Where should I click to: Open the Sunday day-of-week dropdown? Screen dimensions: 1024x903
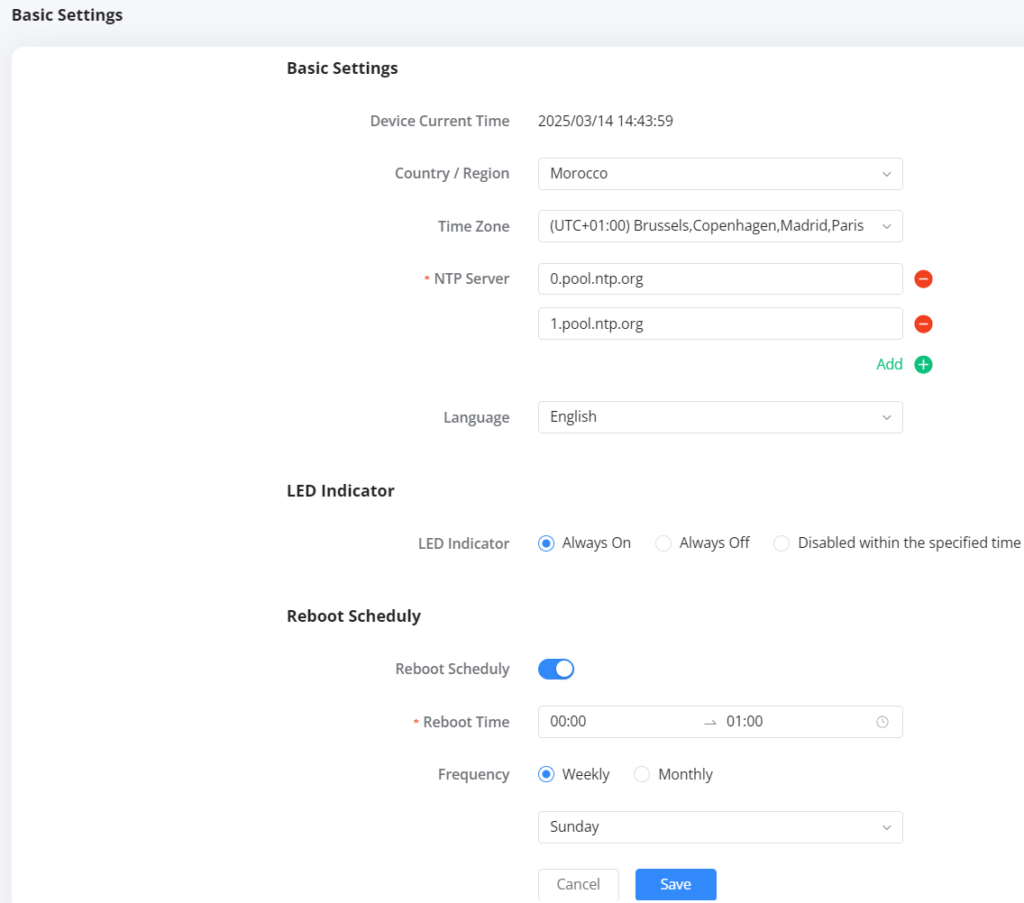720,827
